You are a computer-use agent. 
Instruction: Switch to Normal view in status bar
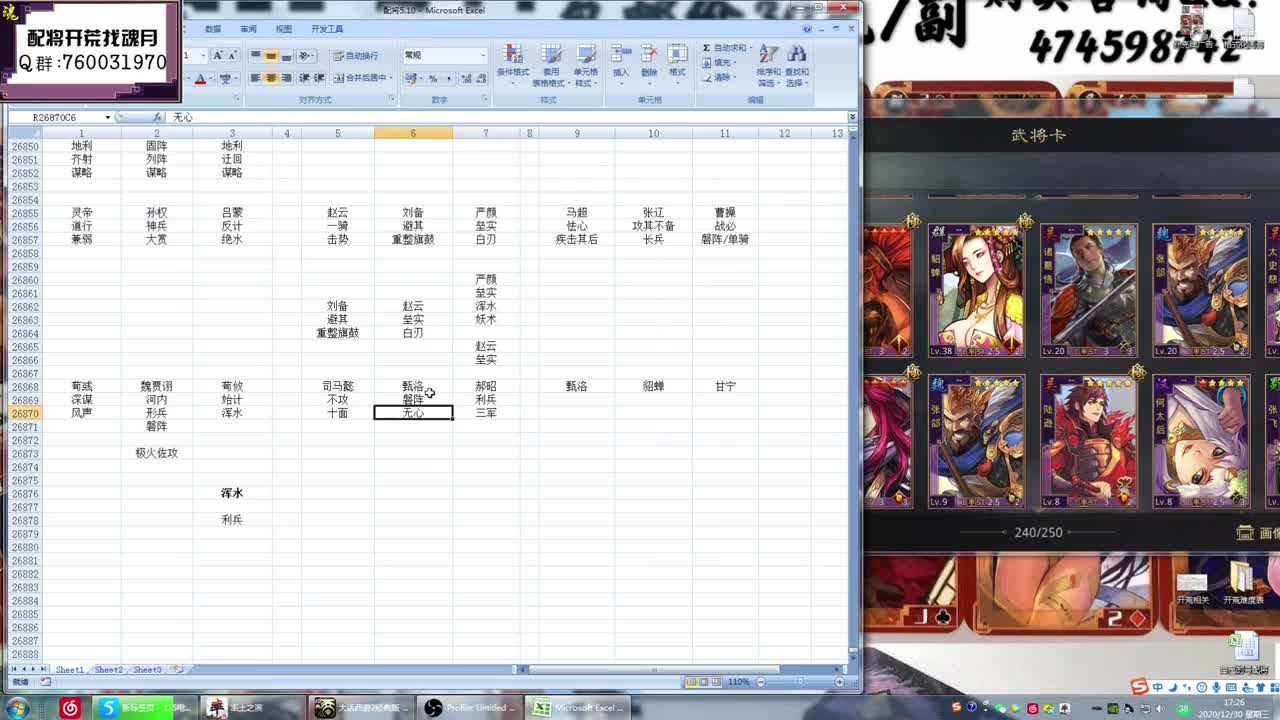(x=691, y=682)
